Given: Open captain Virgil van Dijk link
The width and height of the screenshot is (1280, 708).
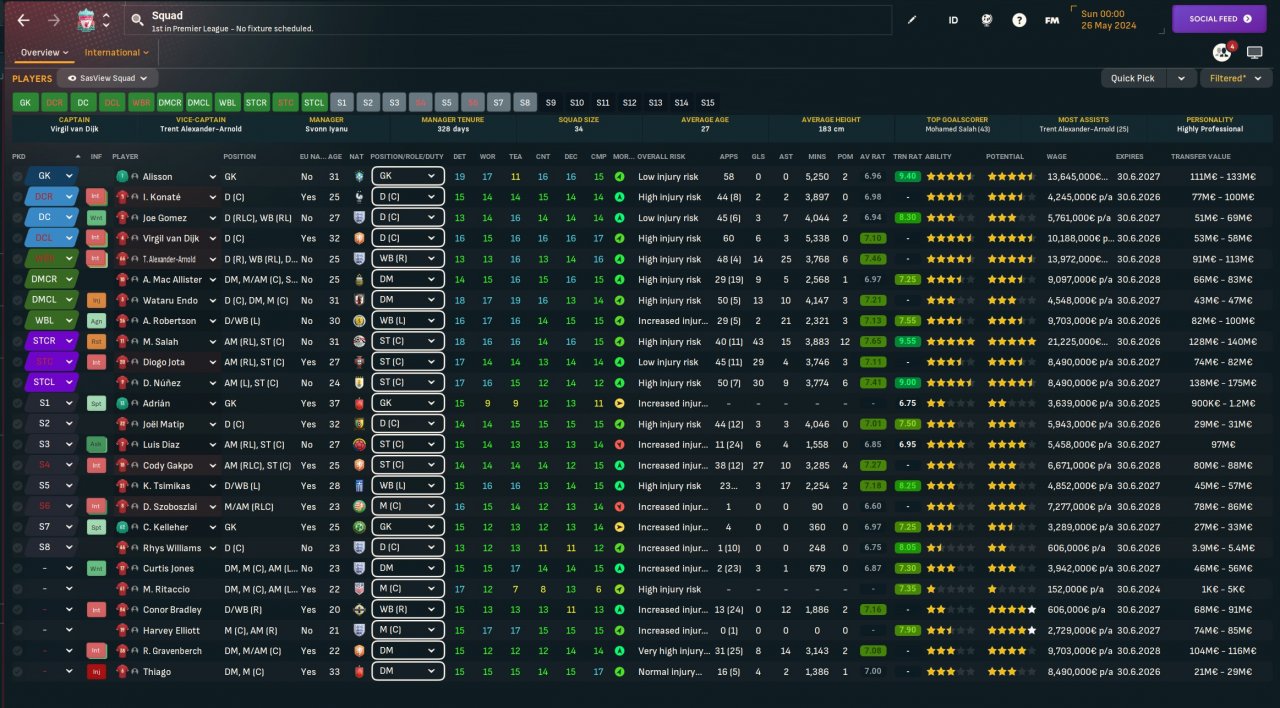Looking at the screenshot, I should click(x=74, y=129).
